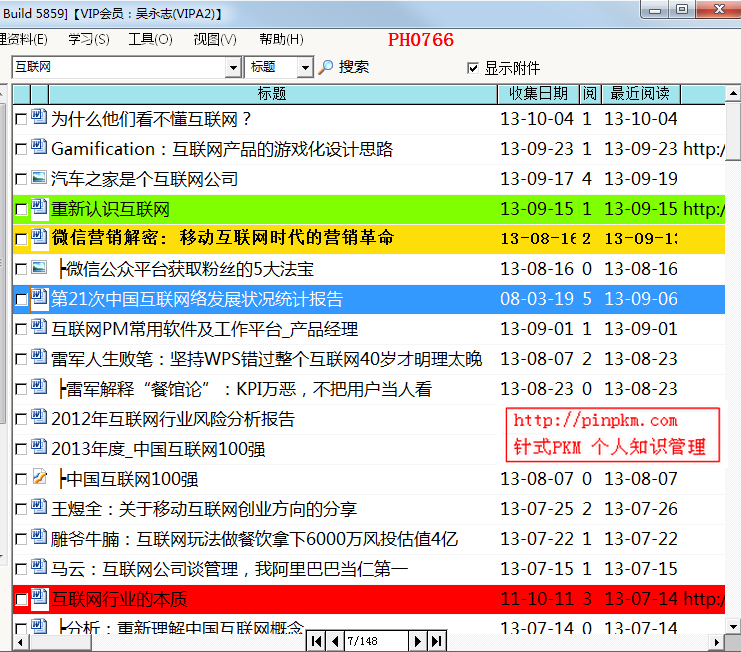Go to the previous results page
741x652 pixels.
tap(335, 641)
